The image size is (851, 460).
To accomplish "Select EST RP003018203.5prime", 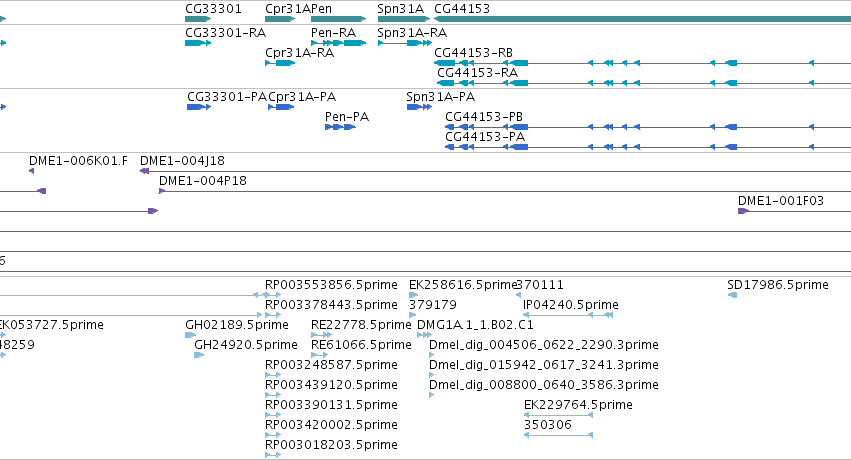I will [273, 455].
